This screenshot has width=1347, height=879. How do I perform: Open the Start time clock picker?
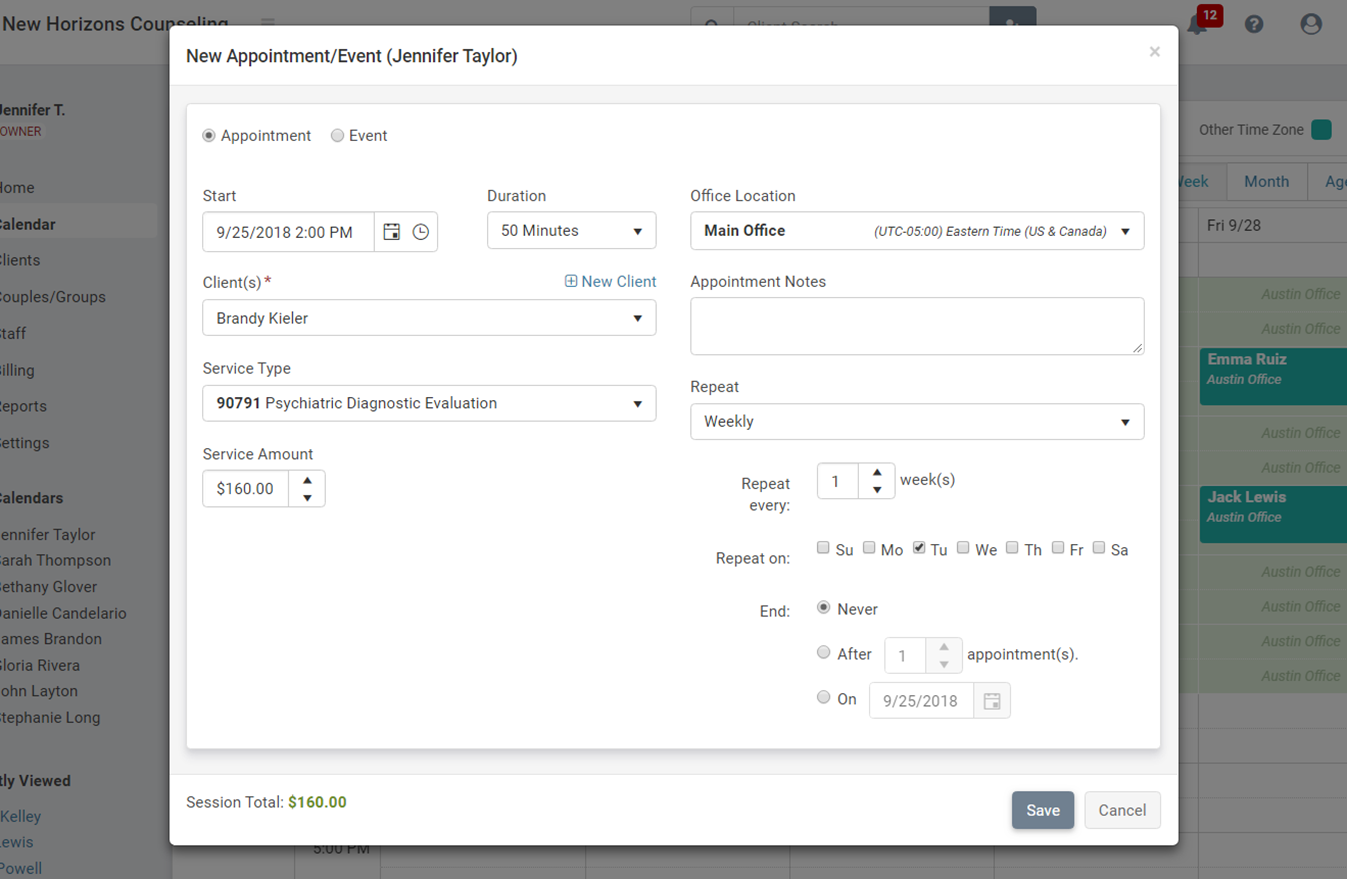[x=420, y=231]
